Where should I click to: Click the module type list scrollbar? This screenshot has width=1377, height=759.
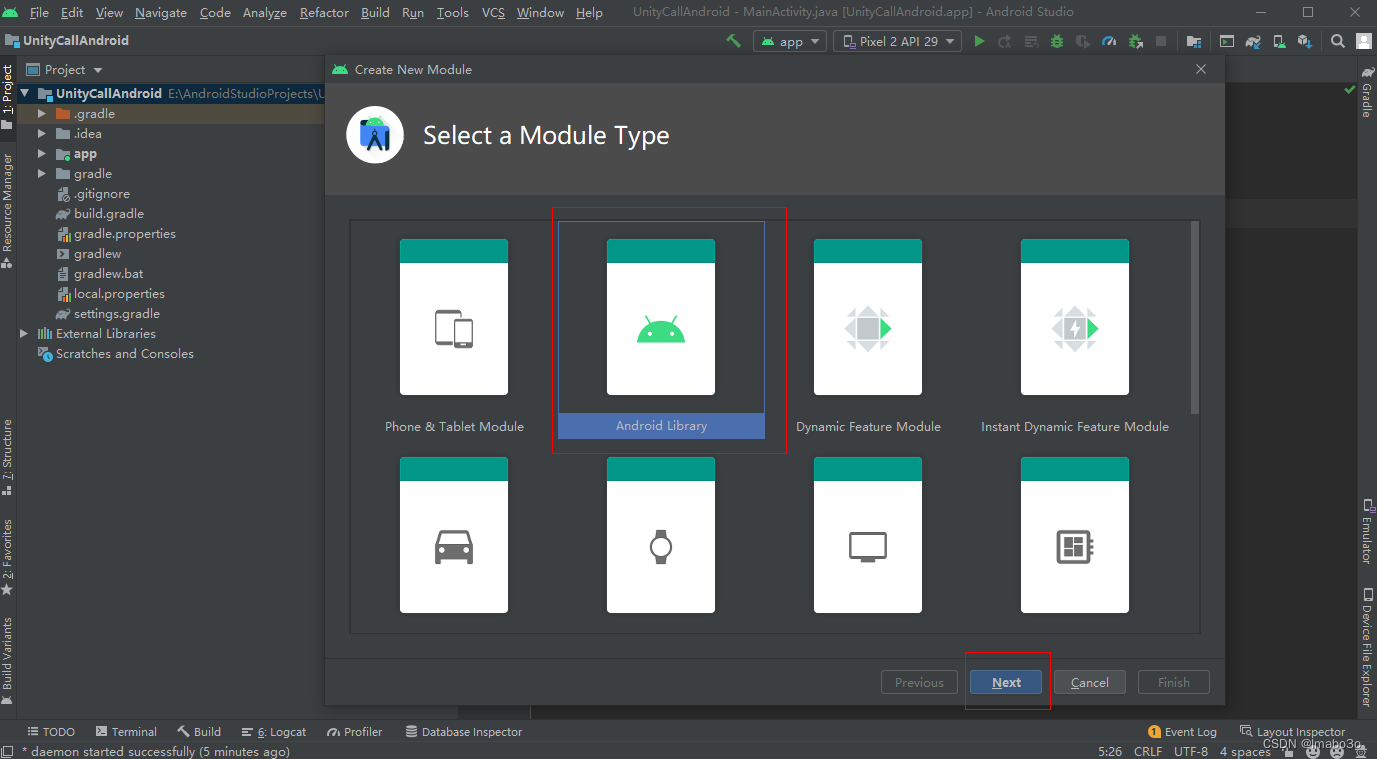(1194, 317)
